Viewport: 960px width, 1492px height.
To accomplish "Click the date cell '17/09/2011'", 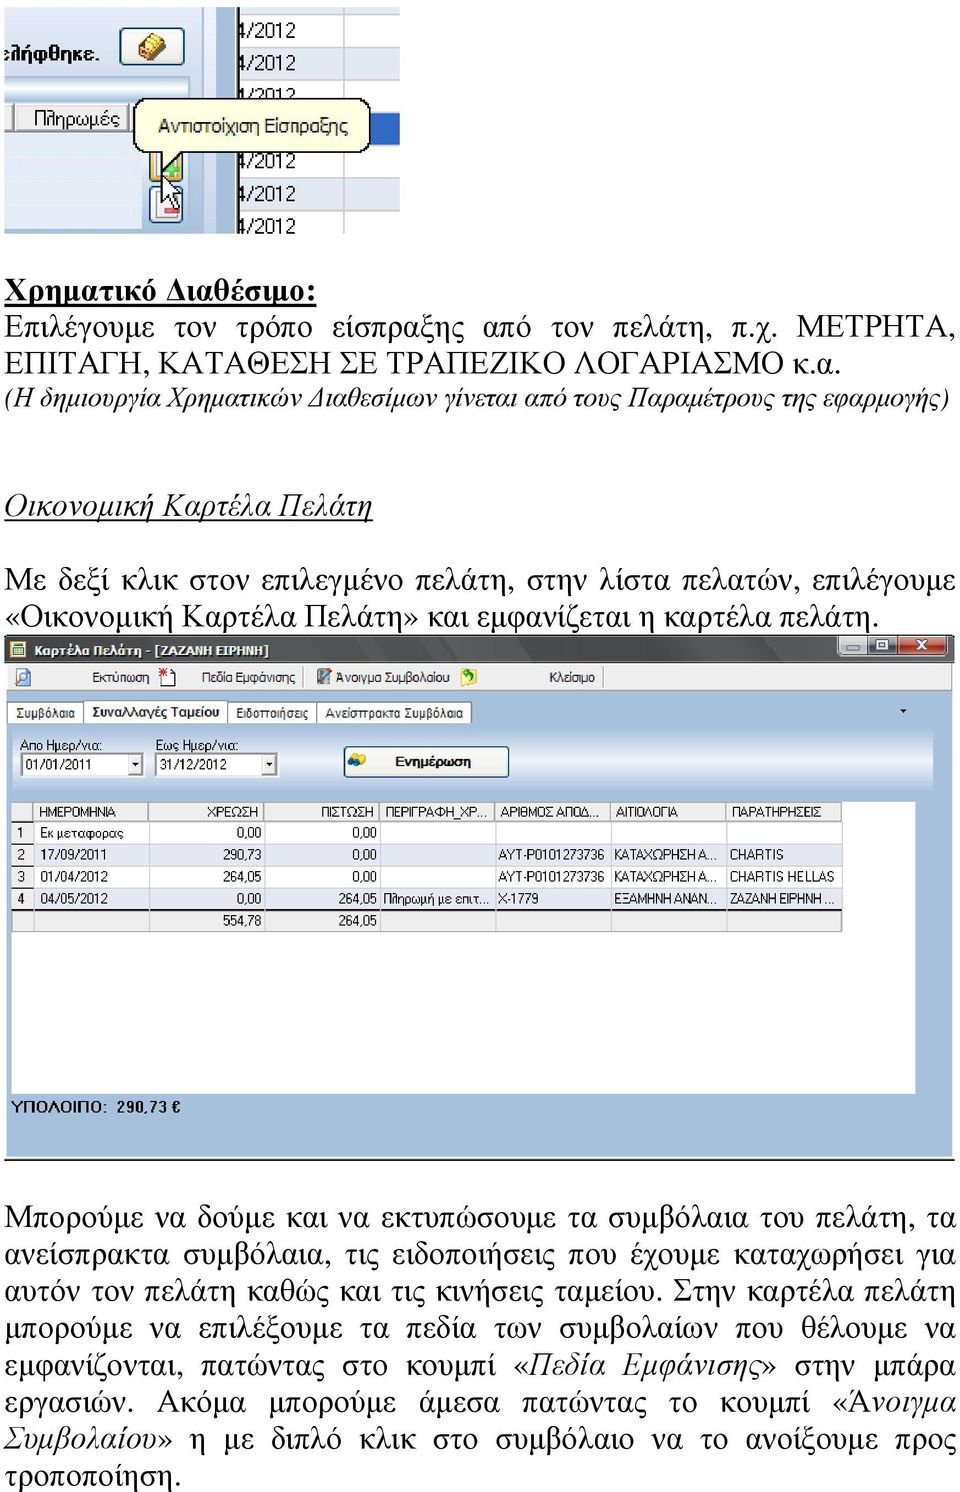I will click(91, 855).
